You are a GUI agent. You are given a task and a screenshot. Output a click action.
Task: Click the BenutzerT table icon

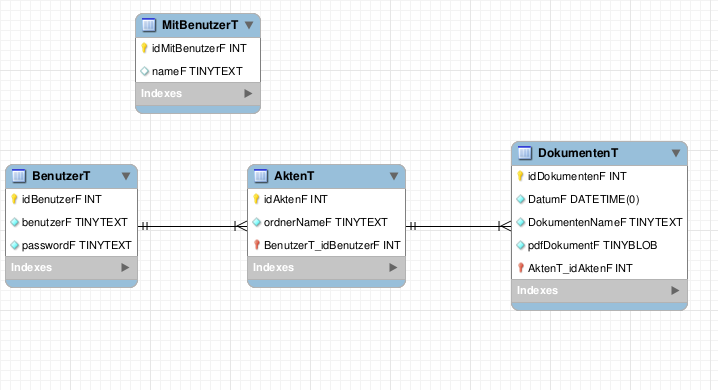(x=19, y=176)
